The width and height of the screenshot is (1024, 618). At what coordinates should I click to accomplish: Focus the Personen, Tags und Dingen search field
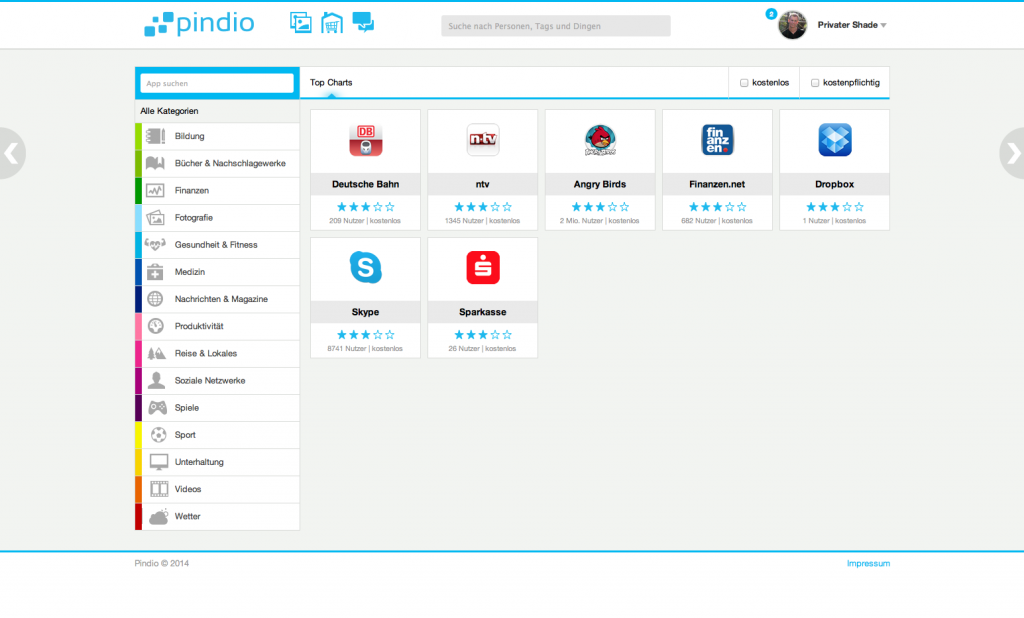tap(556, 26)
